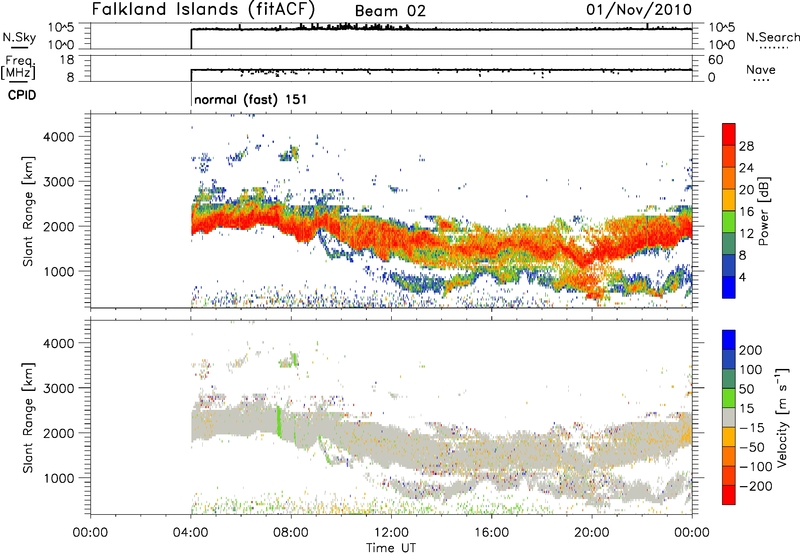Click the "-50" velocity colorbar tick label
Image resolution: width=800 pixels, height=554 pixels.
click(x=752, y=447)
